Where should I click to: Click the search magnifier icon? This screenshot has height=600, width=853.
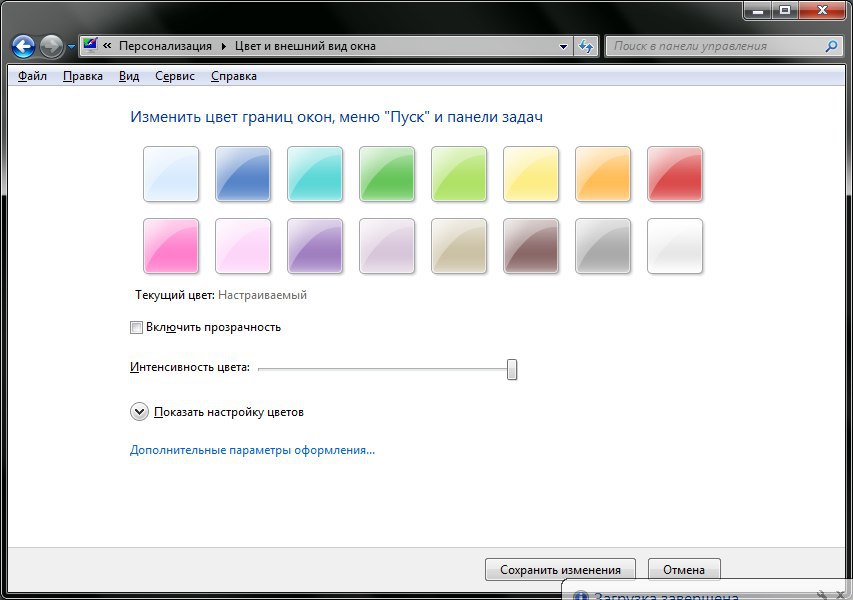pyautogui.click(x=831, y=46)
